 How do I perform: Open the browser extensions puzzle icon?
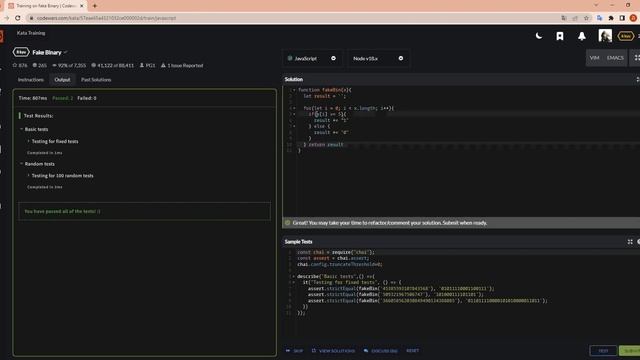coord(611,18)
